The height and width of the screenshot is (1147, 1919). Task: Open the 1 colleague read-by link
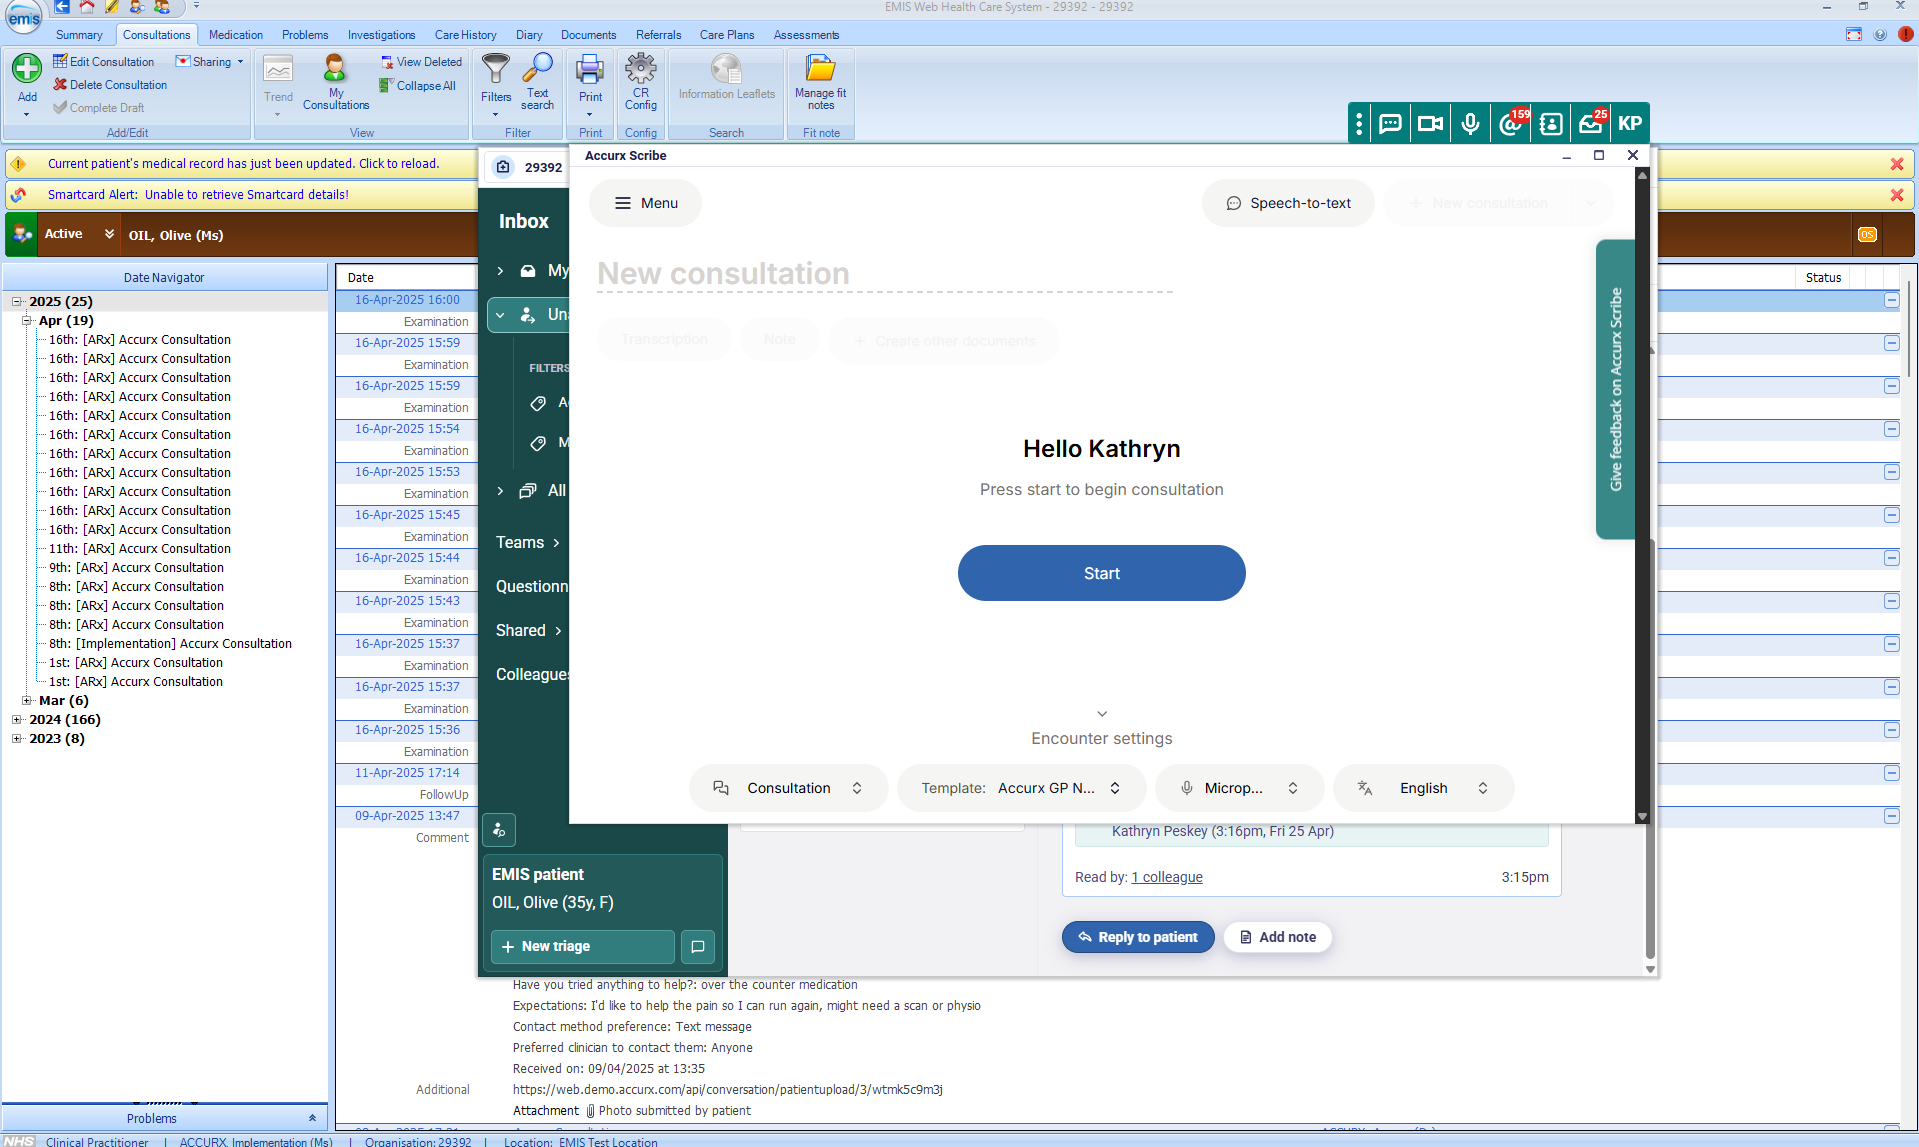point(1166,877)
